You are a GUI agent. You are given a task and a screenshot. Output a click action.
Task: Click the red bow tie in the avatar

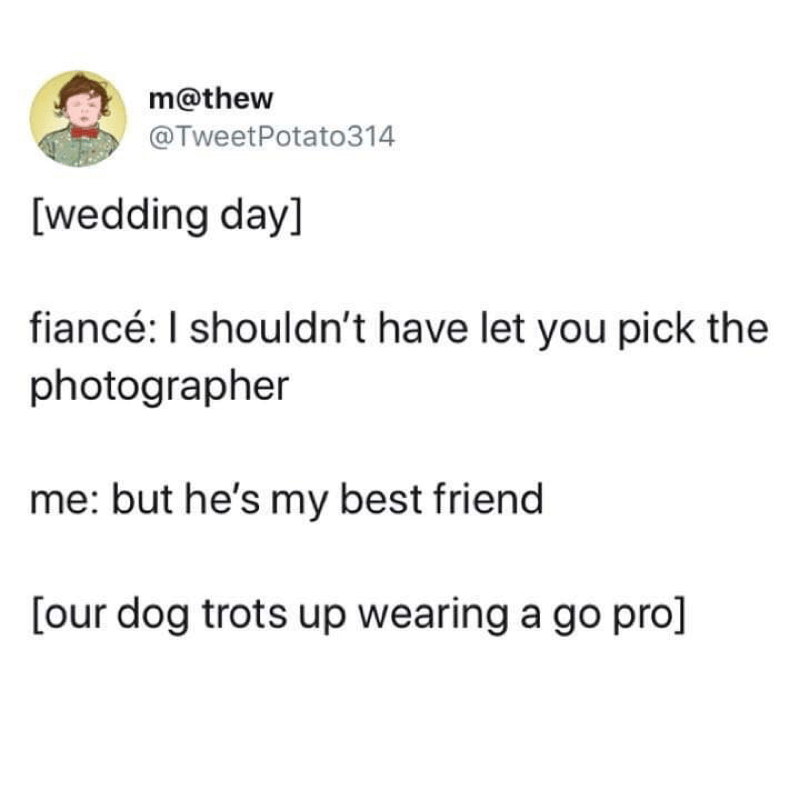(84, 133)
